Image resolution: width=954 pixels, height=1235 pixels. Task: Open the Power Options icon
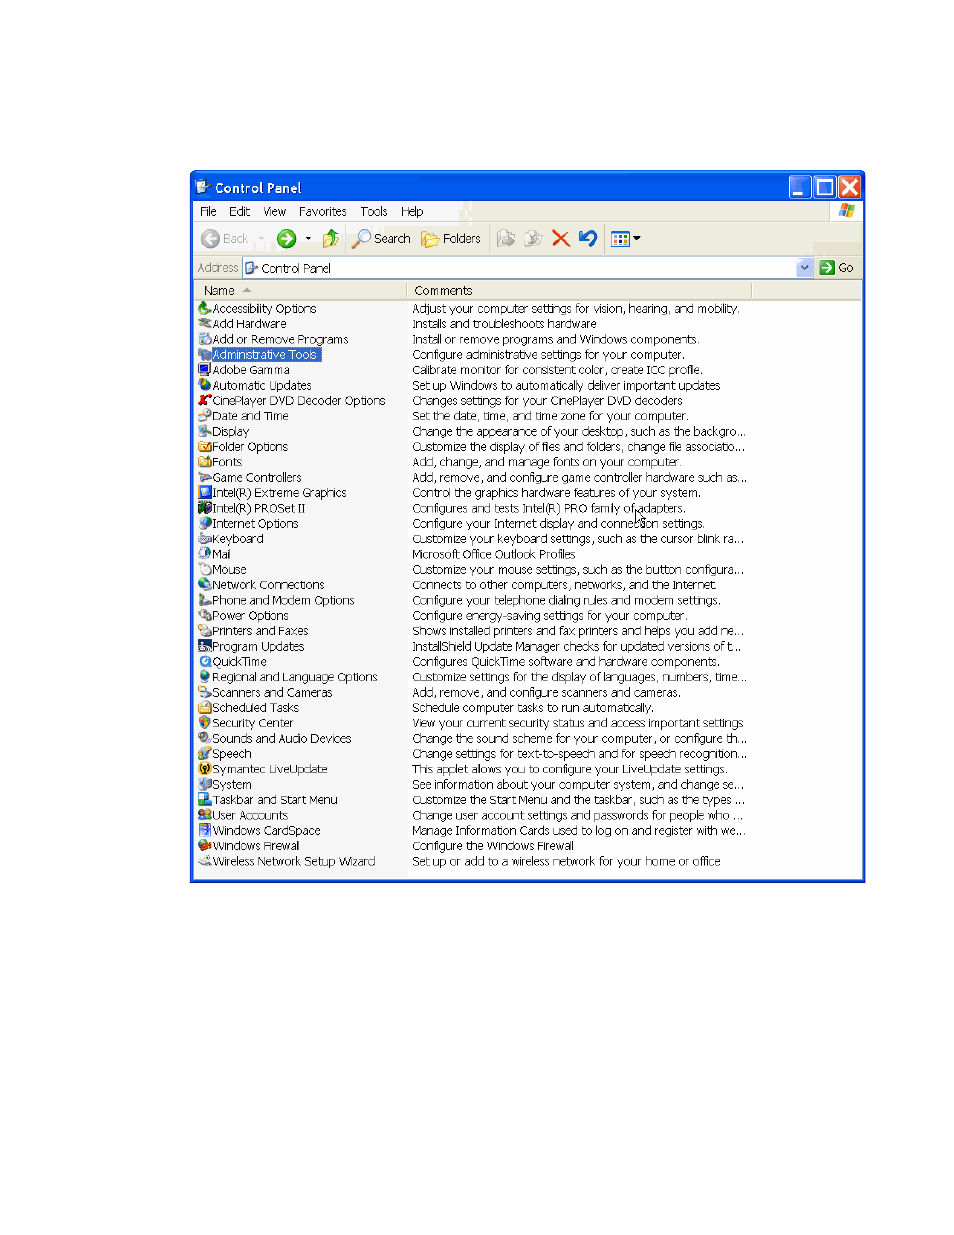tap(205, 616)
